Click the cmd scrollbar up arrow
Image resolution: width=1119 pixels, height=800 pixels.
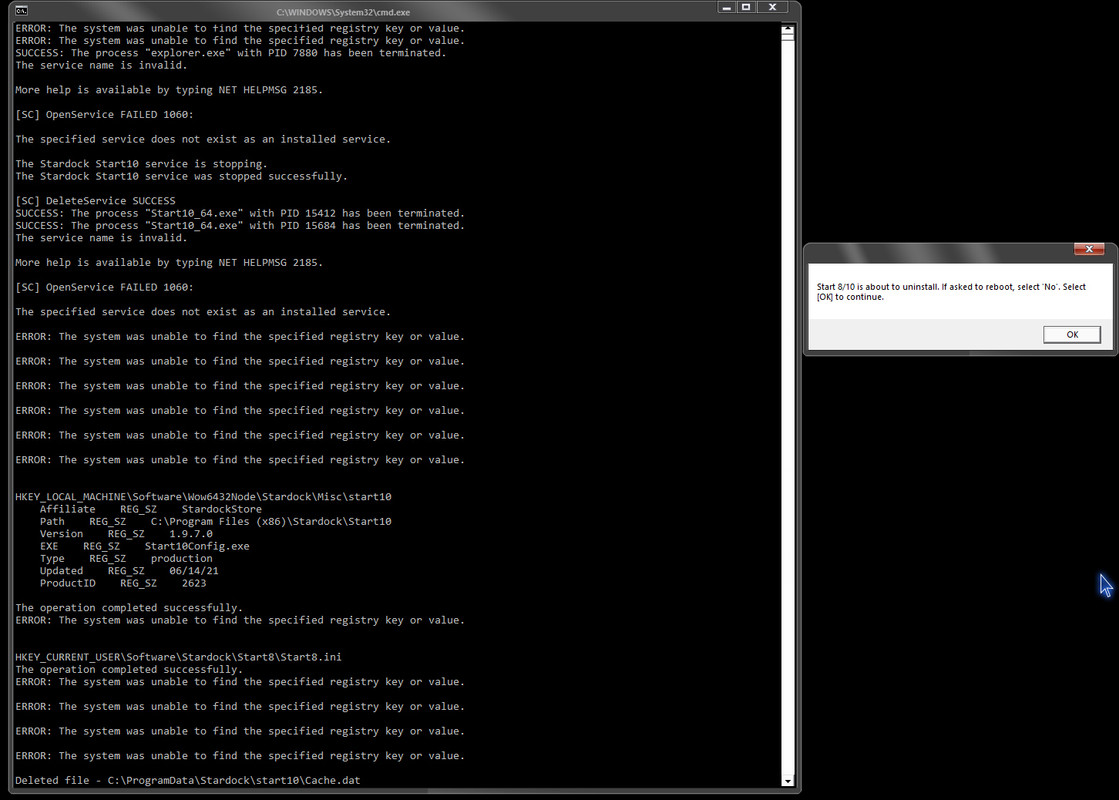(x=787, y=30)
